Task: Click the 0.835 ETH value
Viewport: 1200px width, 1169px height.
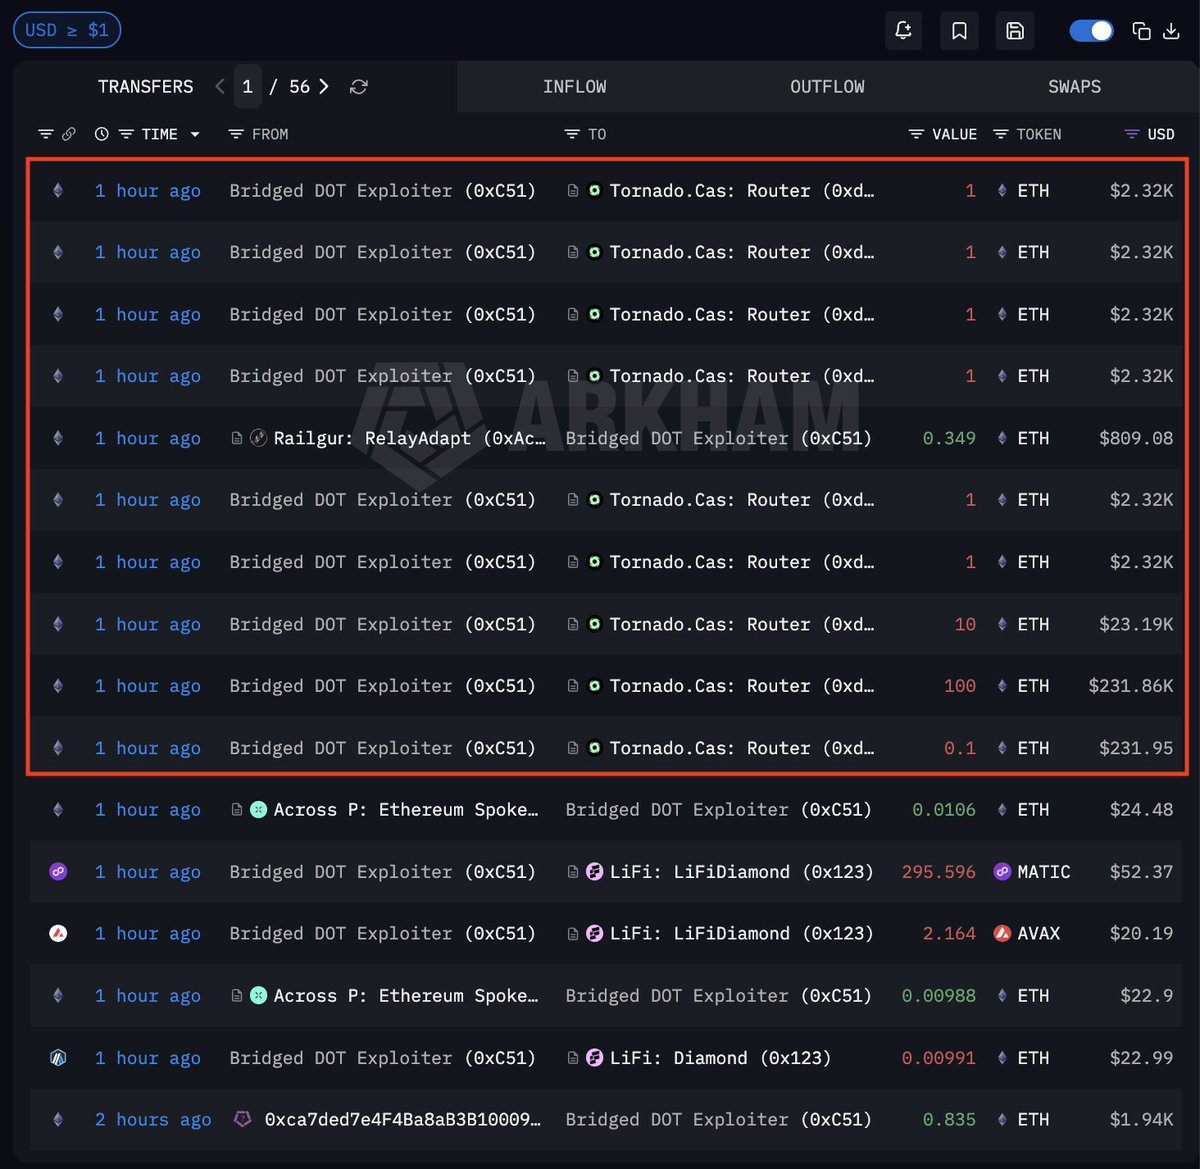Action: click(x=949, y=1120)
